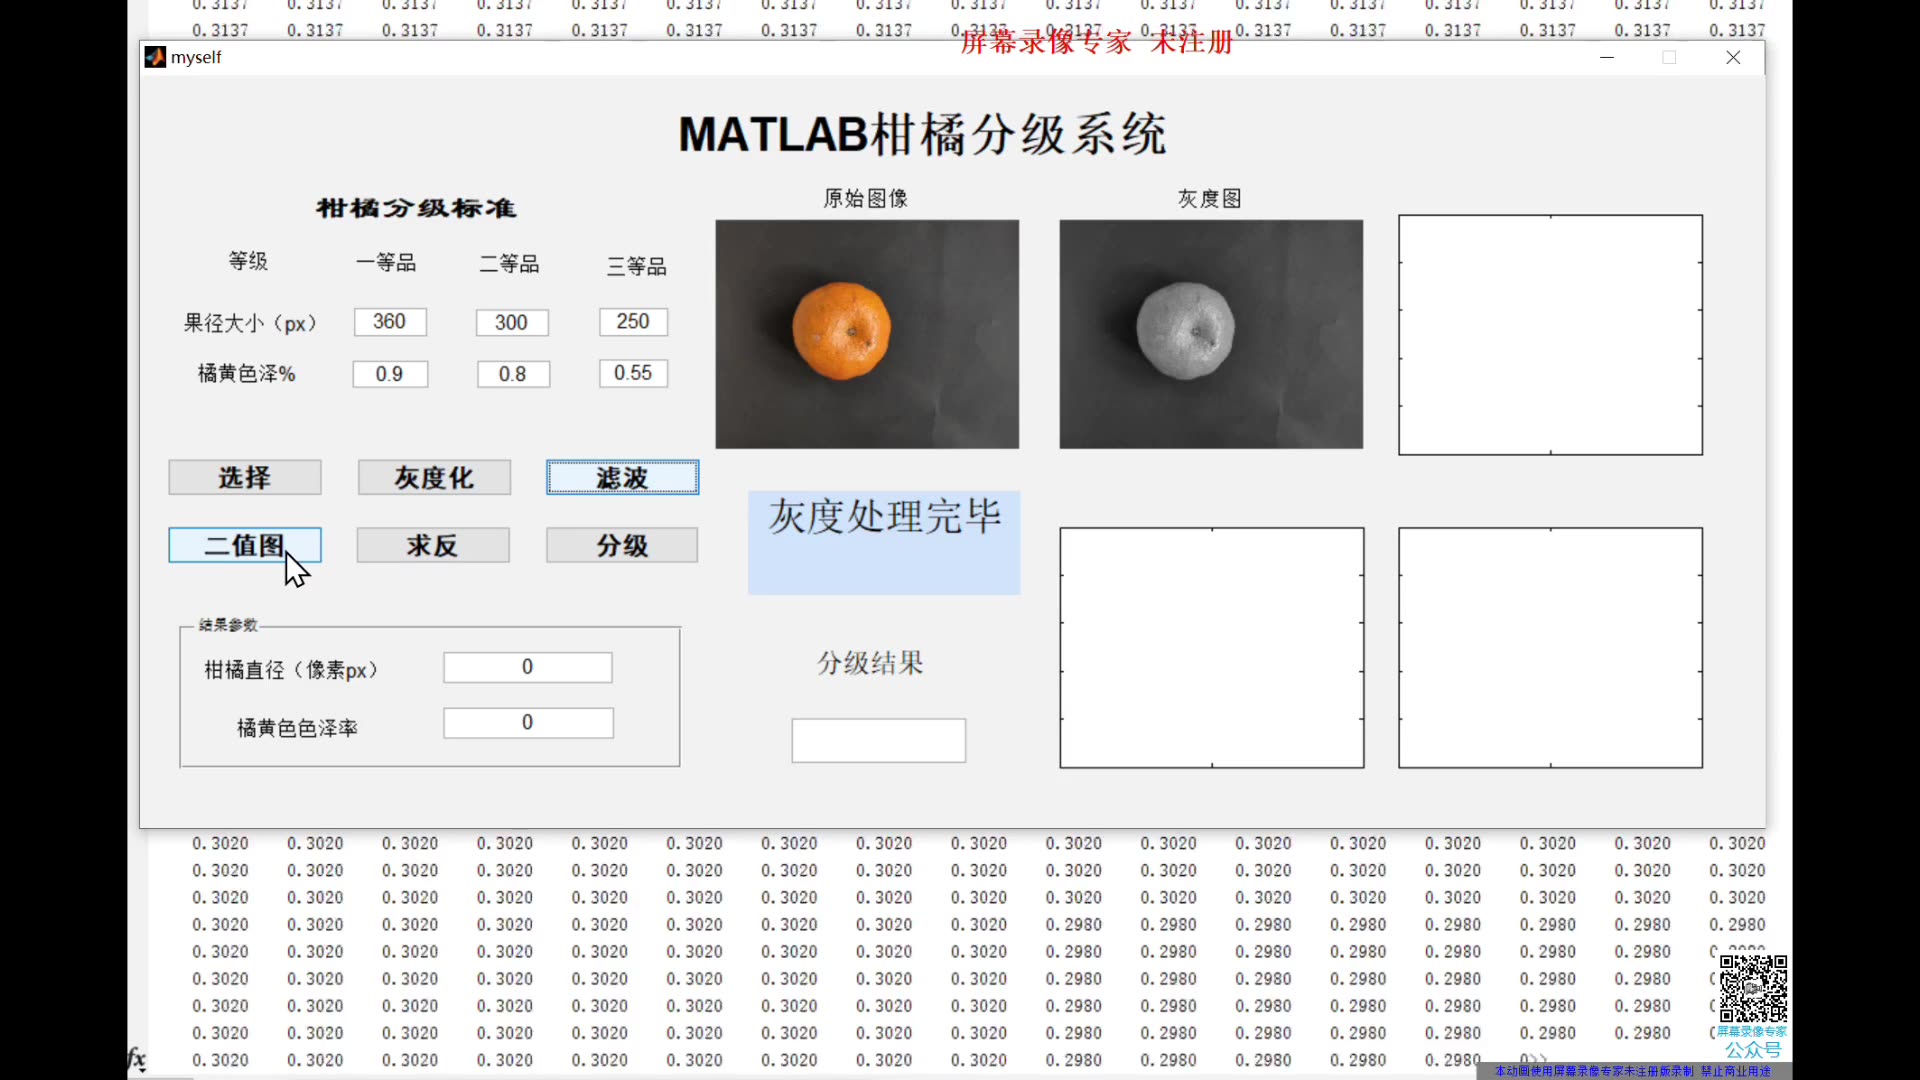Click the 橘黄色色泽率 label
This screenshot has width=1920, height=1080.
[297, 728]
